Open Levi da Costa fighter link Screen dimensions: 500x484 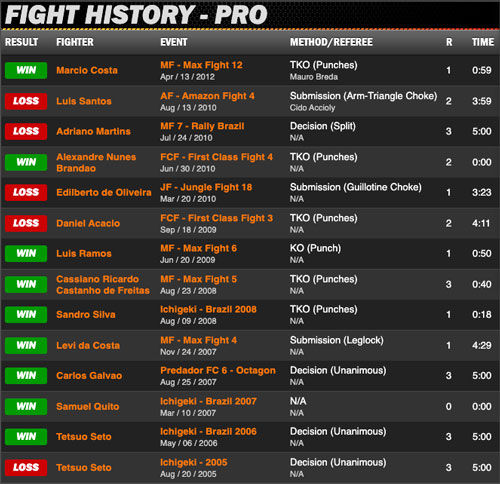tap(88, 345)
